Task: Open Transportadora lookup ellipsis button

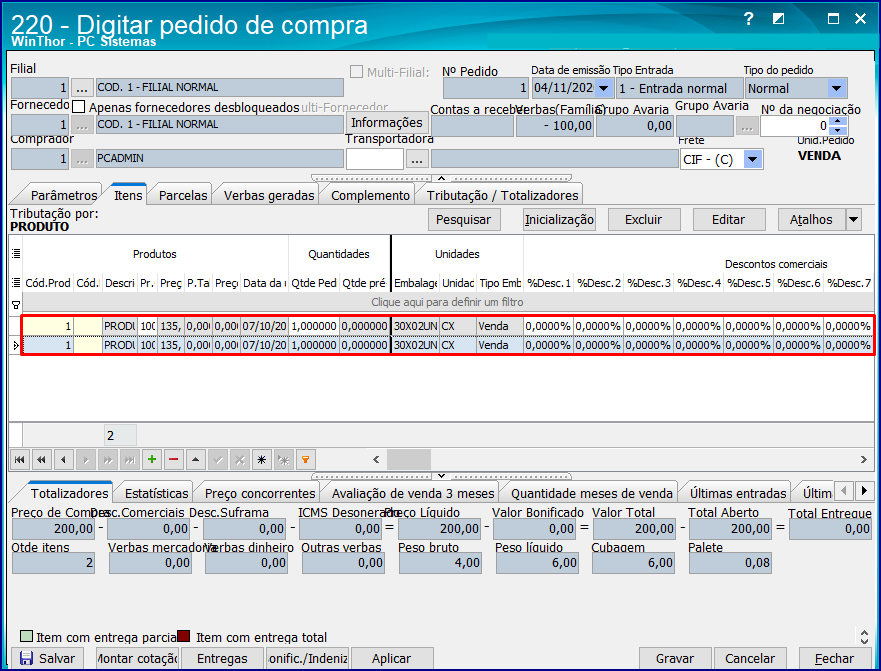Action: (x=416, y=159)
